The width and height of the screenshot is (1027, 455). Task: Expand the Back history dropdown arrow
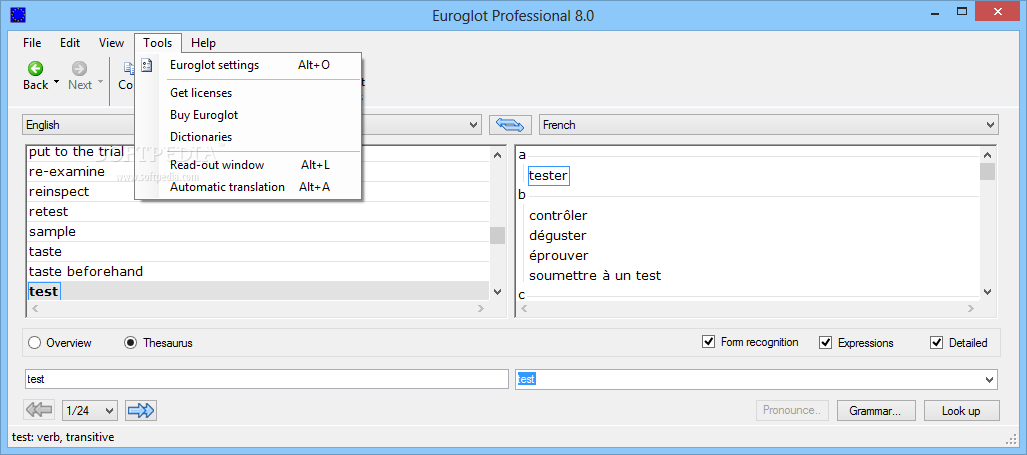[56, 83]
